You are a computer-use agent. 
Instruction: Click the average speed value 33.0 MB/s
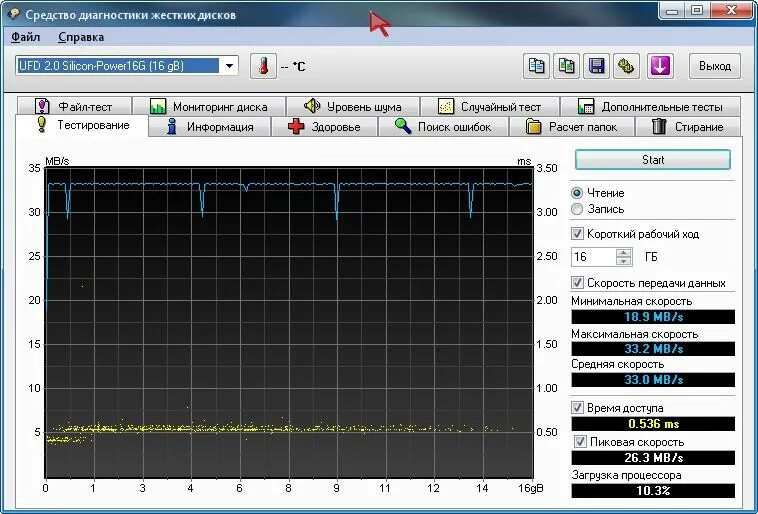653,380
